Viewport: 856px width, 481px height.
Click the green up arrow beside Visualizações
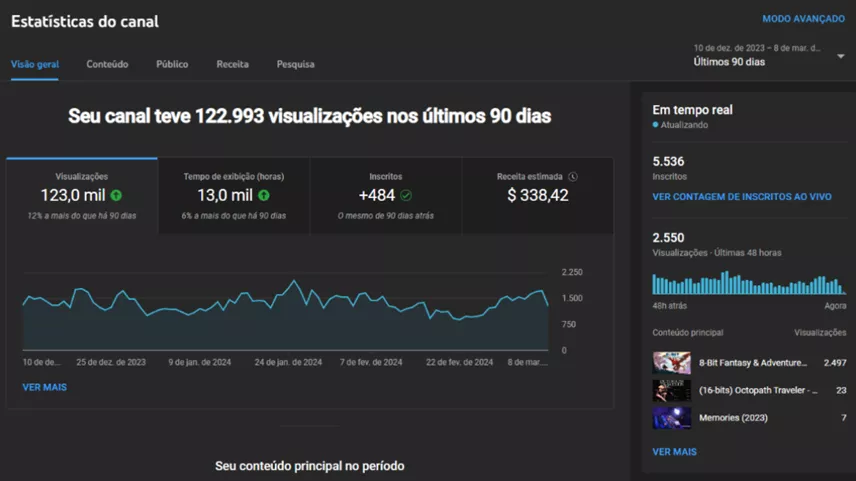click(x=117, y=196)
